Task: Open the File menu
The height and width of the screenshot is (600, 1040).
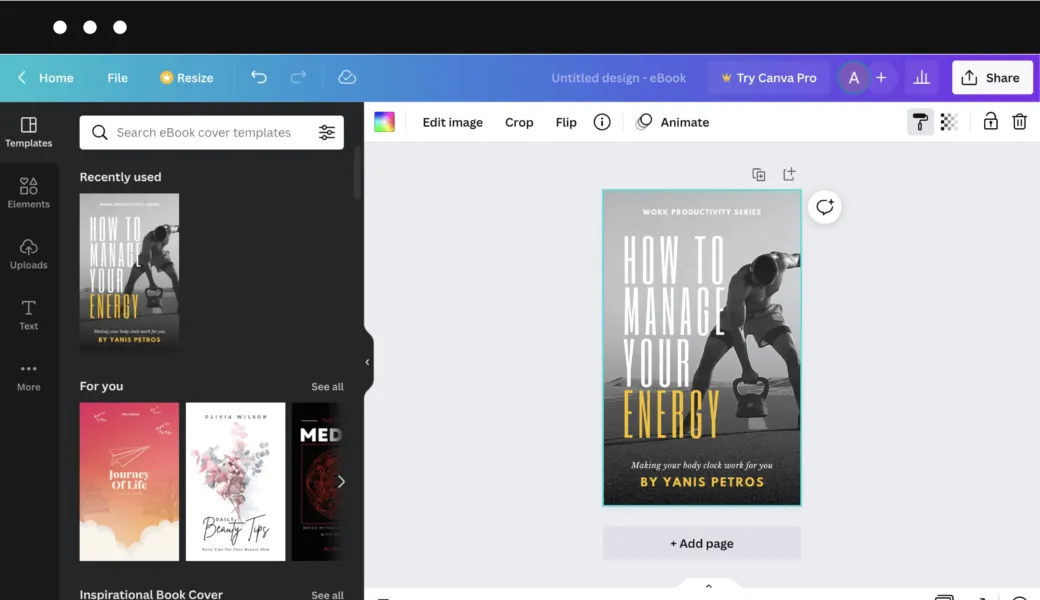Action: tap(117, 78)
